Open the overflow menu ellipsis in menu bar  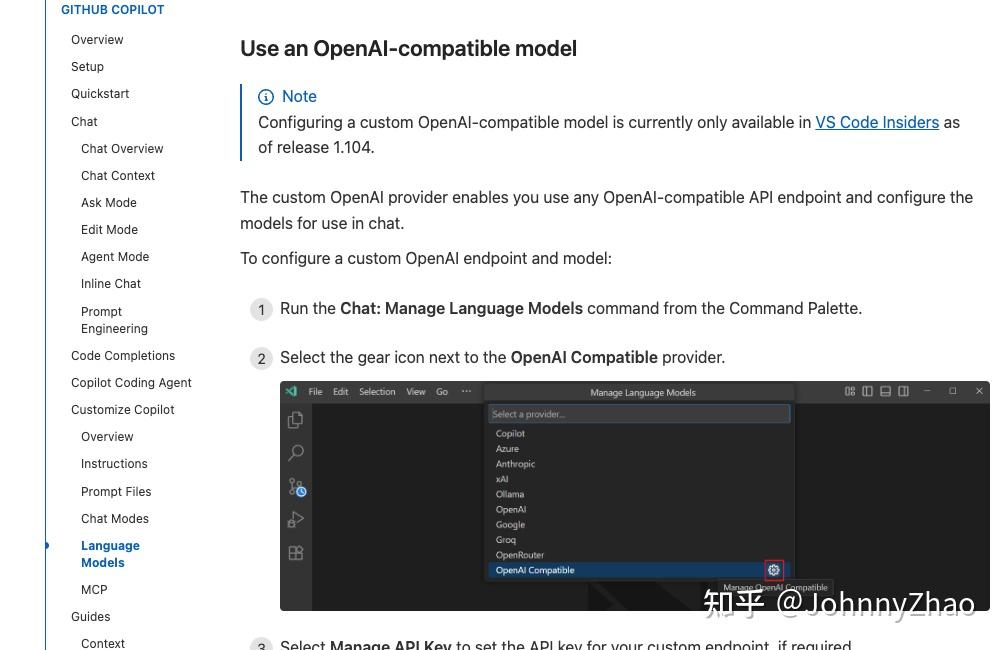(x=466, y=391)
